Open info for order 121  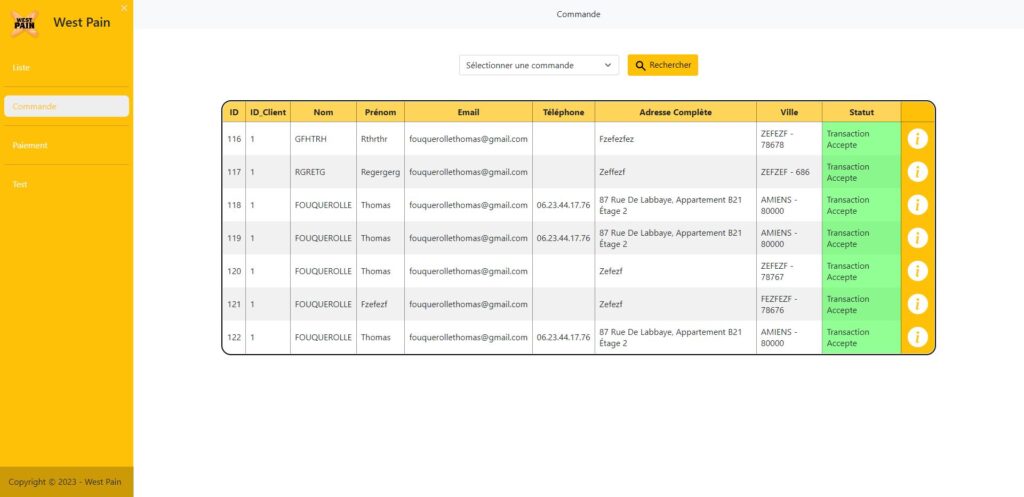917,304
